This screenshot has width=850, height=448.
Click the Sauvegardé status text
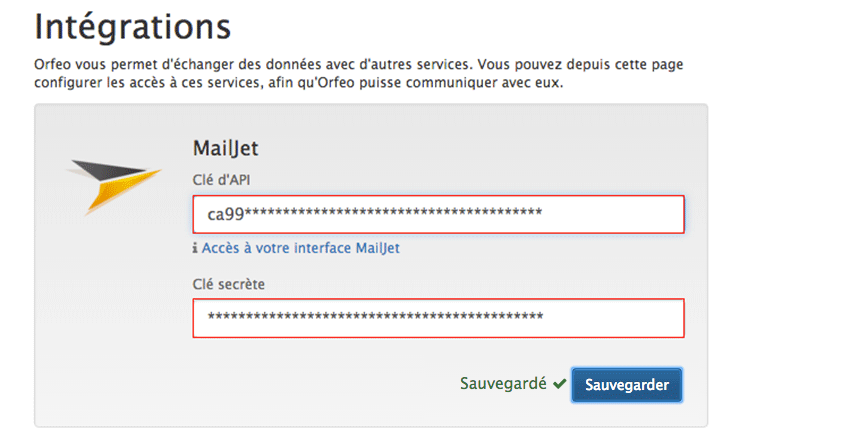click(x=502, y=384)
